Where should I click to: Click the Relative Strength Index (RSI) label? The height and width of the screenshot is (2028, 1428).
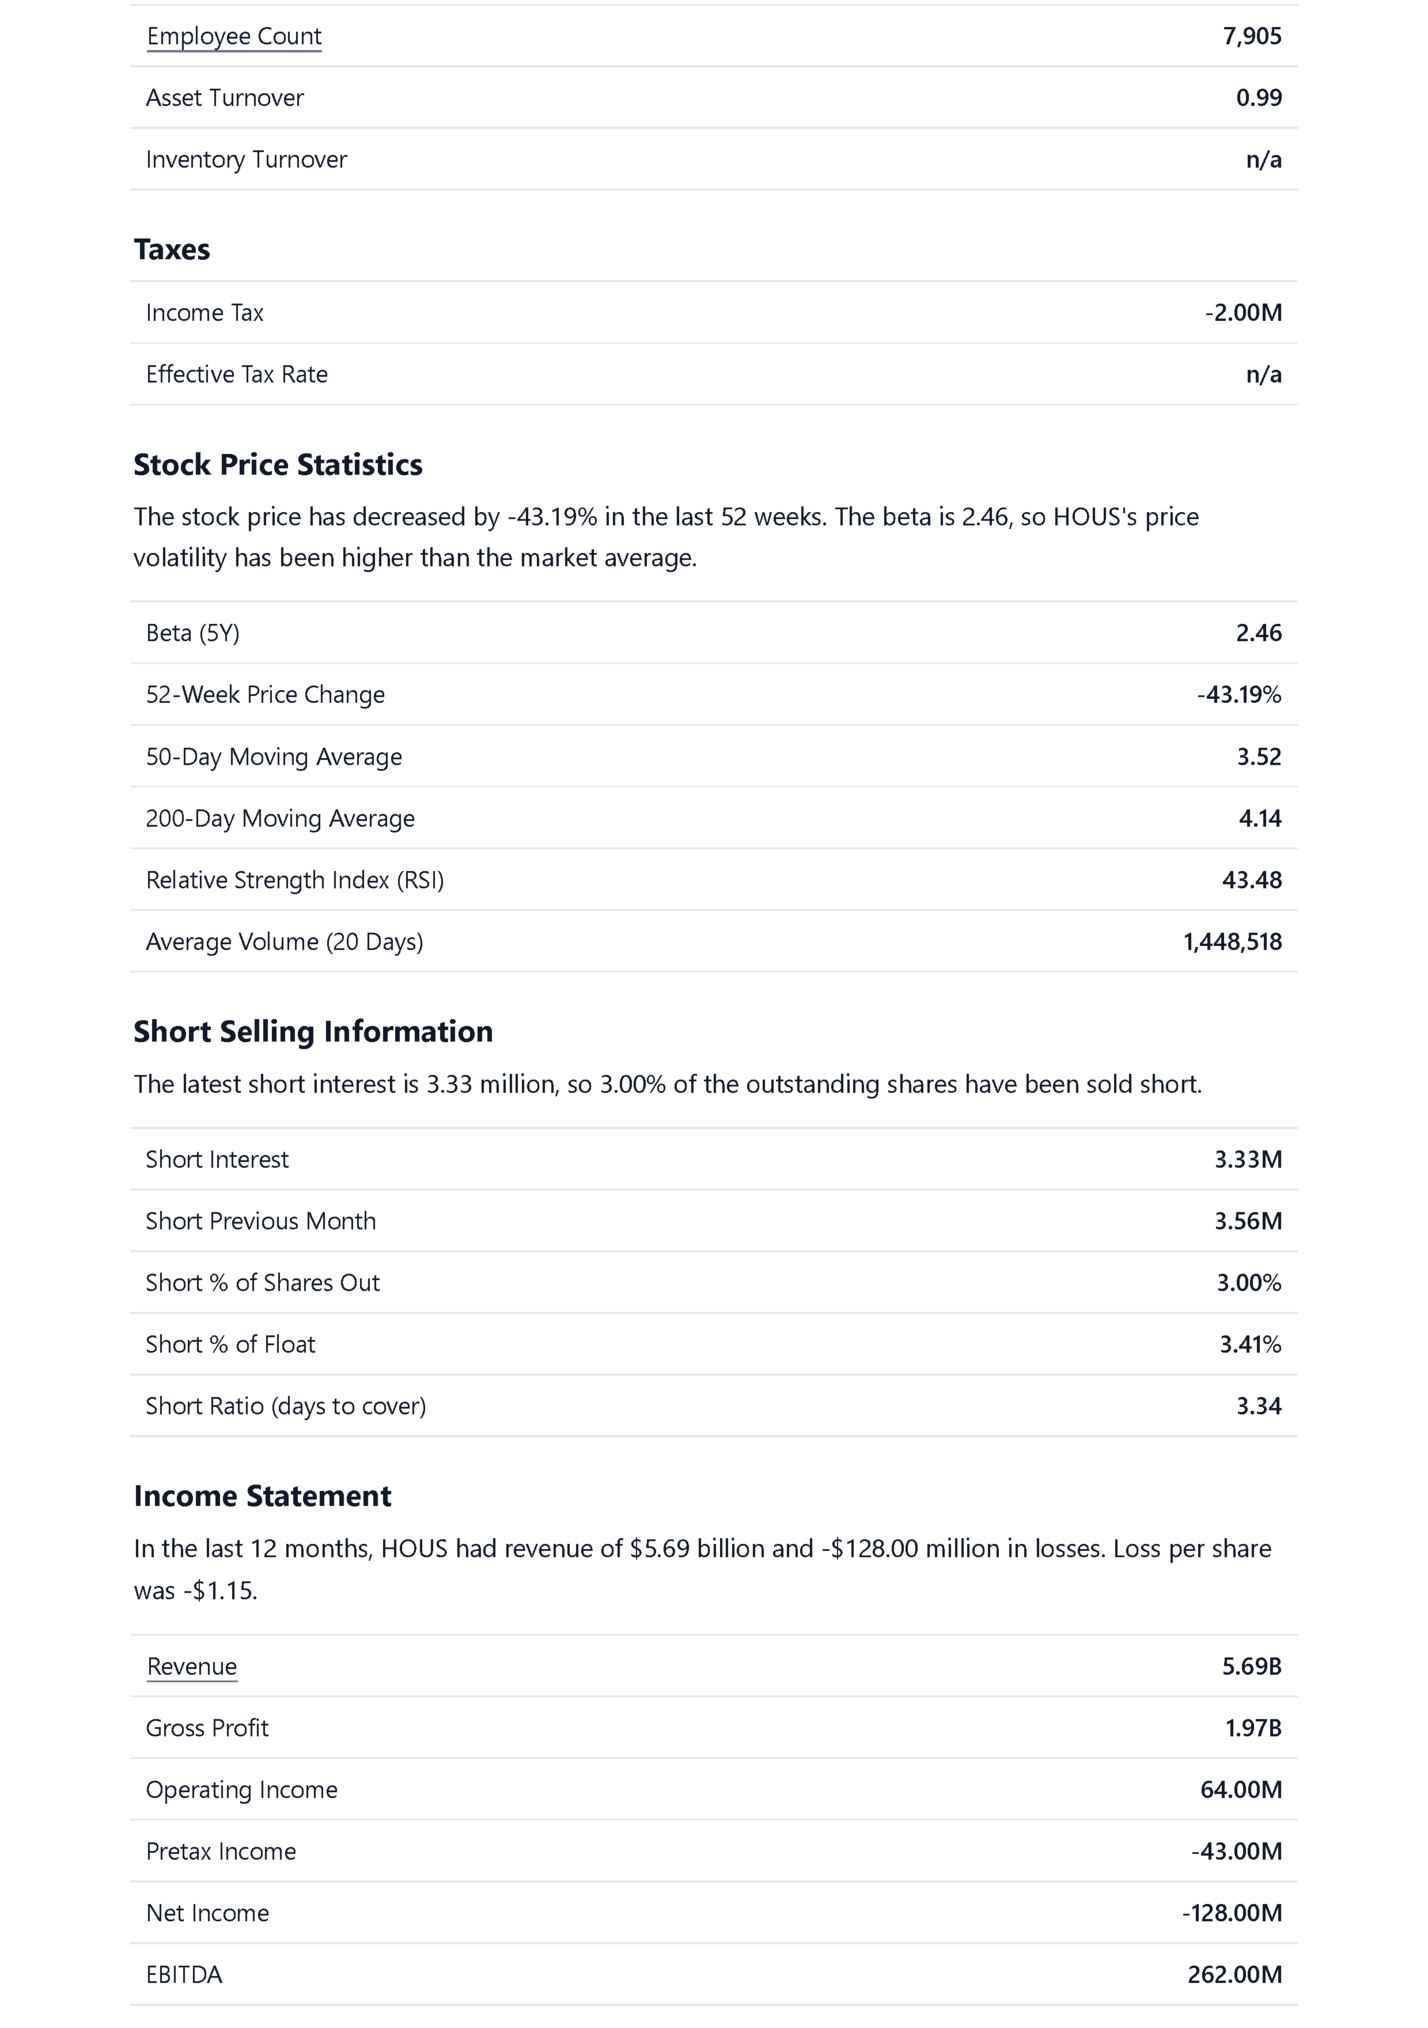tap(295, 880)
